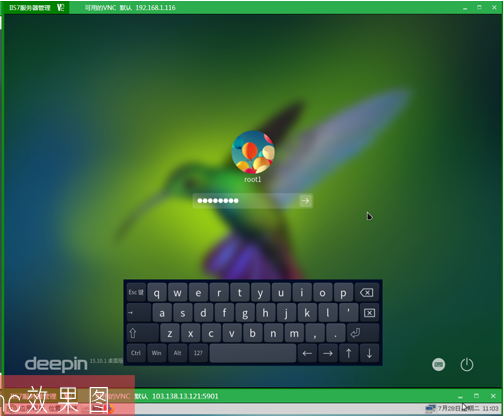
Task: Tap the comma key on virtual keyboard
Action: click(x=315, y=333)
